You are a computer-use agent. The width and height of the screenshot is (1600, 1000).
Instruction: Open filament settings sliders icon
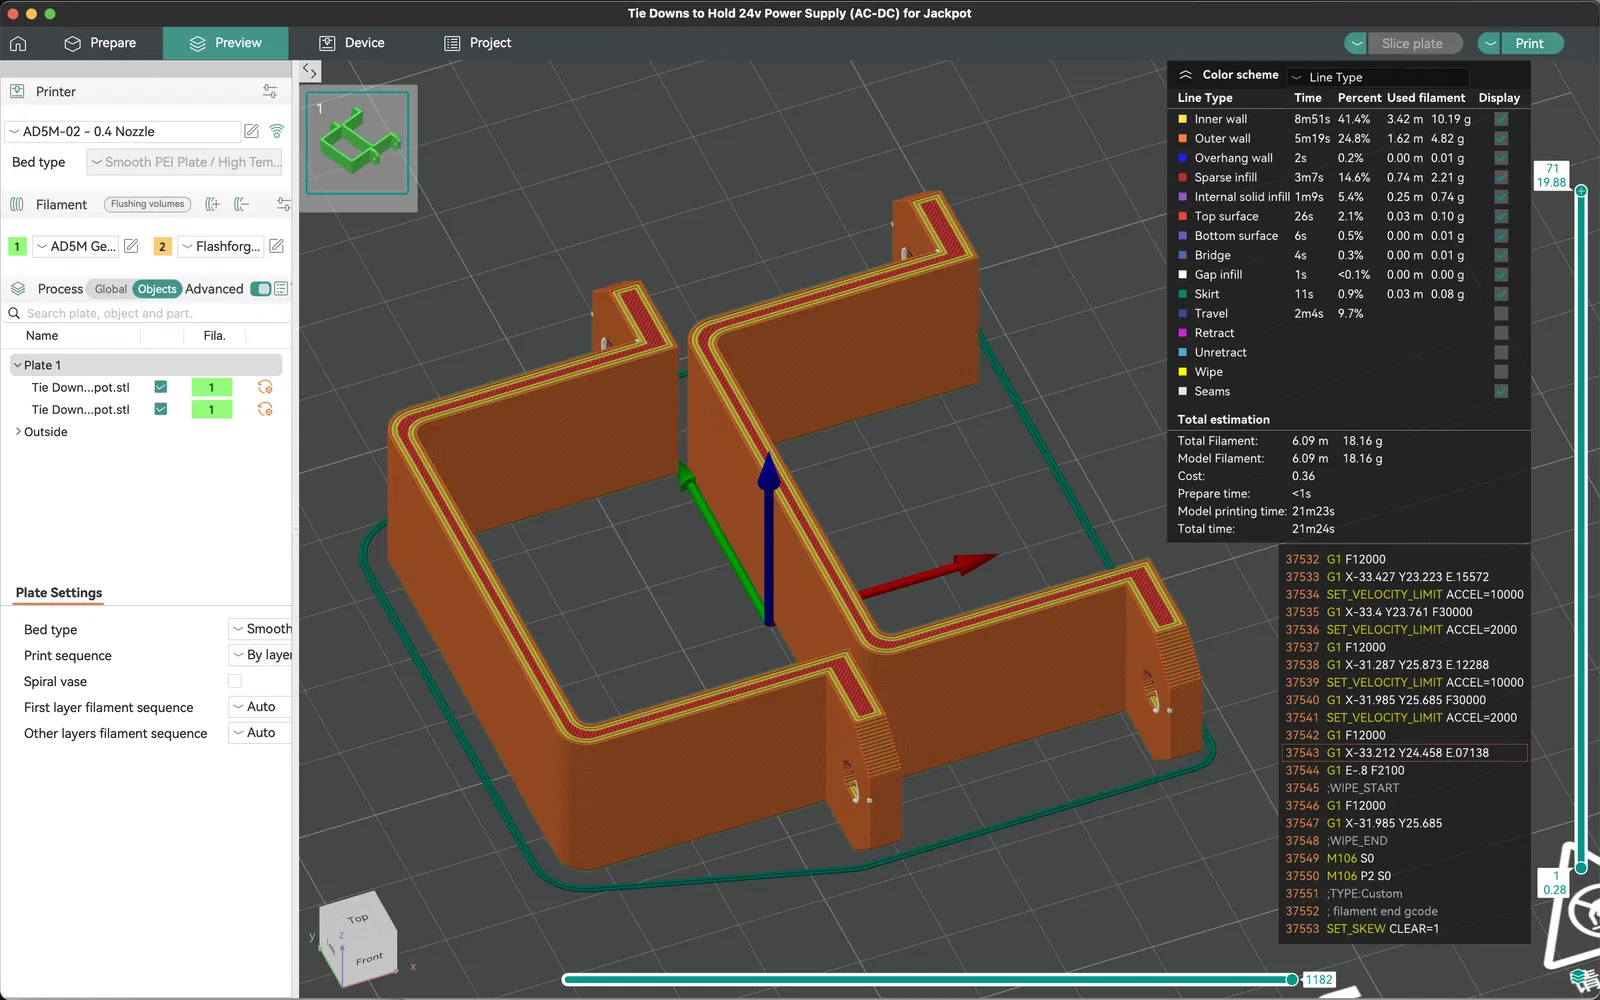click(x=283, y=204)
